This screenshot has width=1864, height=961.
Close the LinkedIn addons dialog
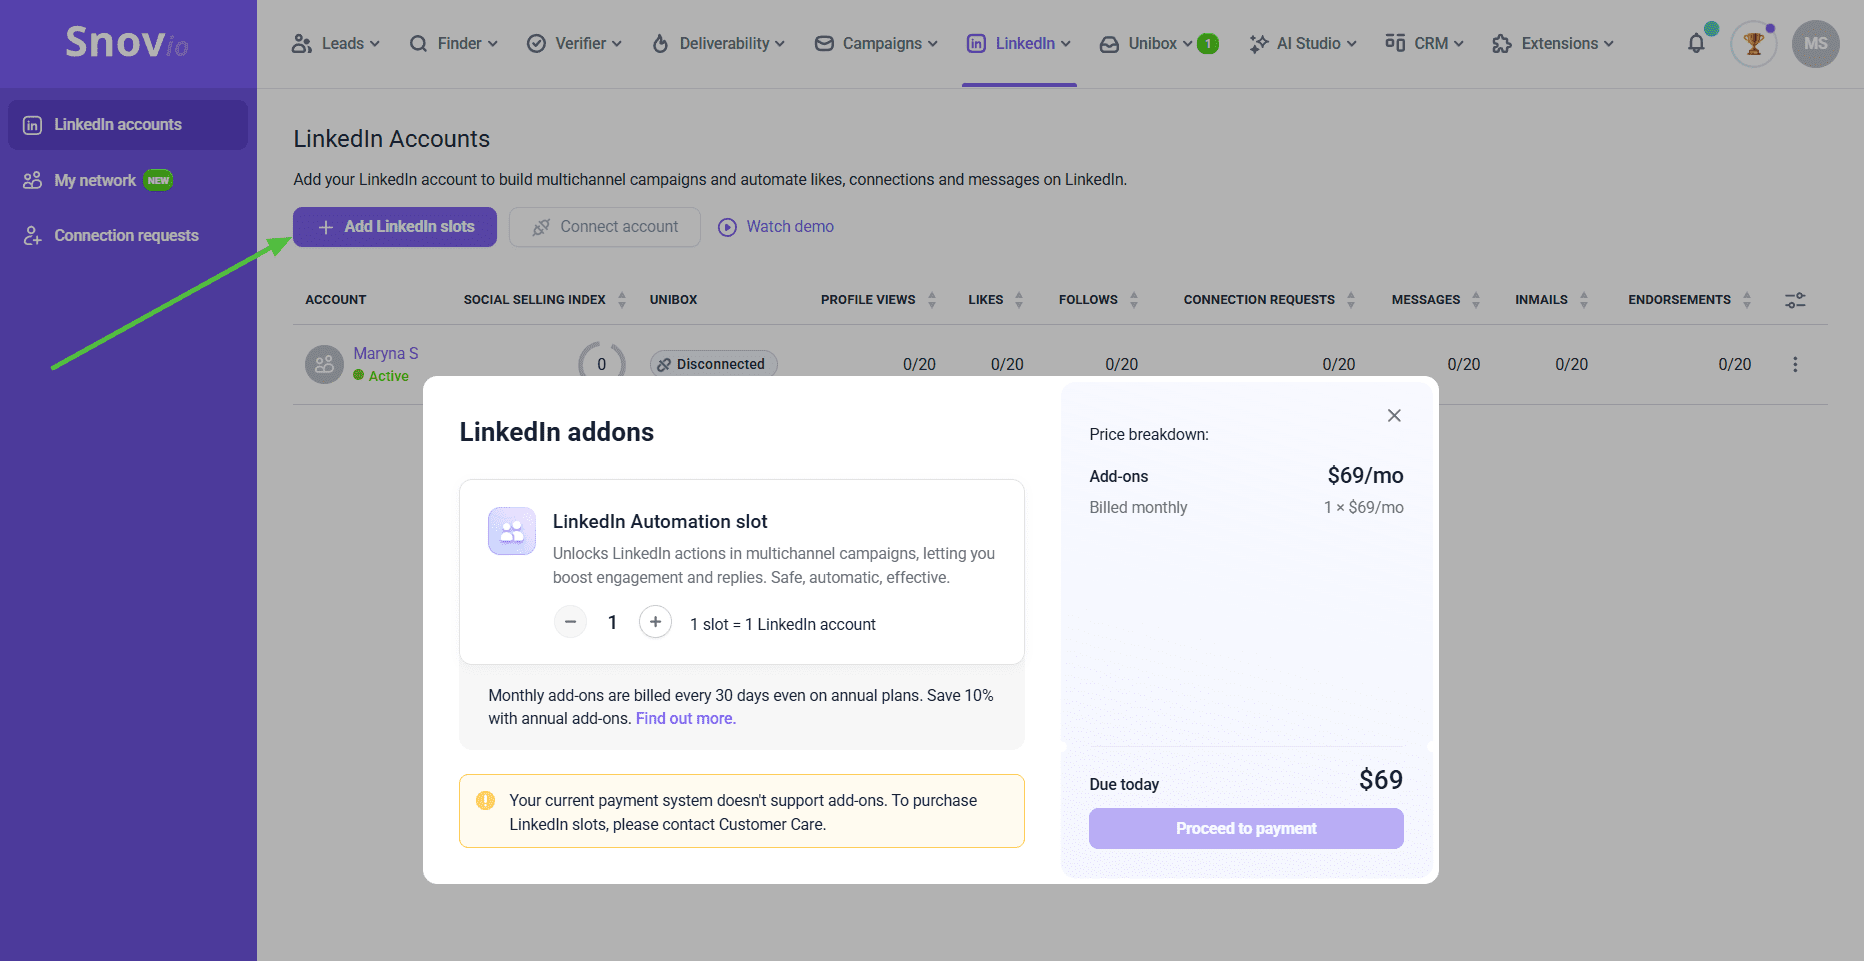(1394, 415)
